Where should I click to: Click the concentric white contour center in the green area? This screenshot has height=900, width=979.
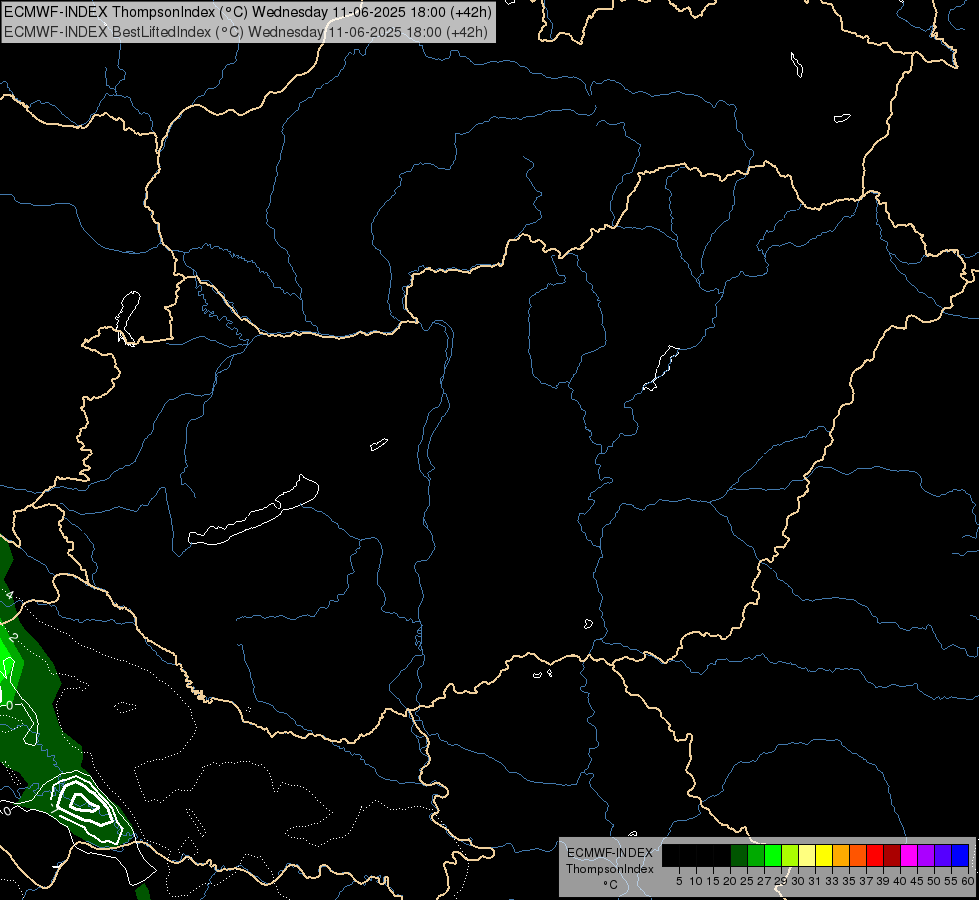tap(82, 803)
